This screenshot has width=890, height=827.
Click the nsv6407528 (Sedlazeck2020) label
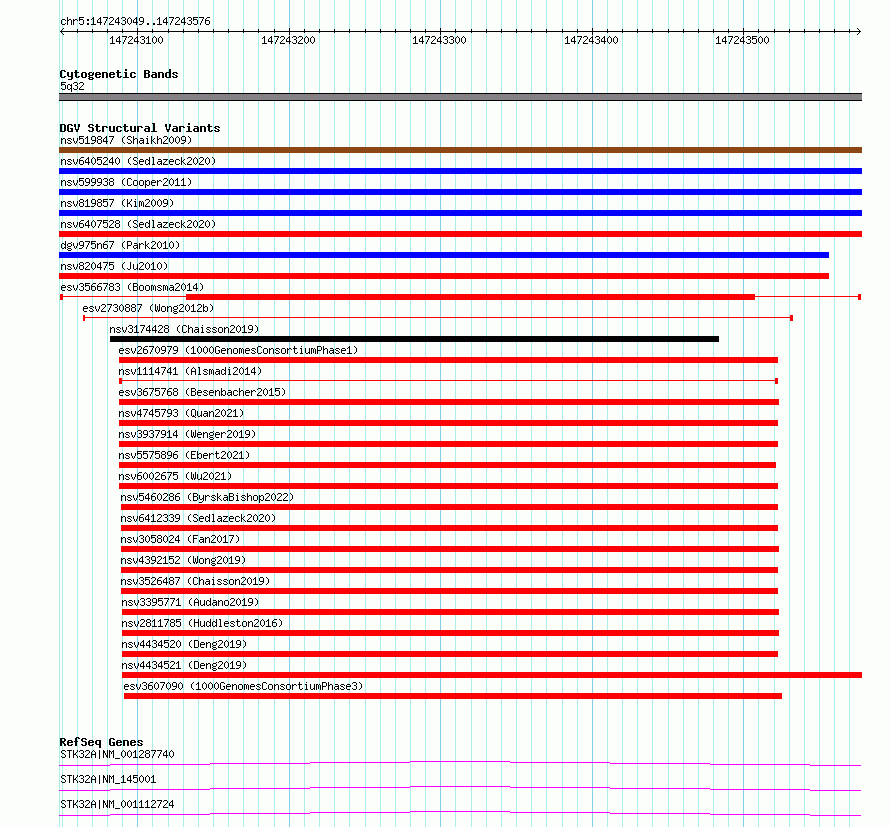(x=138, y=224)
